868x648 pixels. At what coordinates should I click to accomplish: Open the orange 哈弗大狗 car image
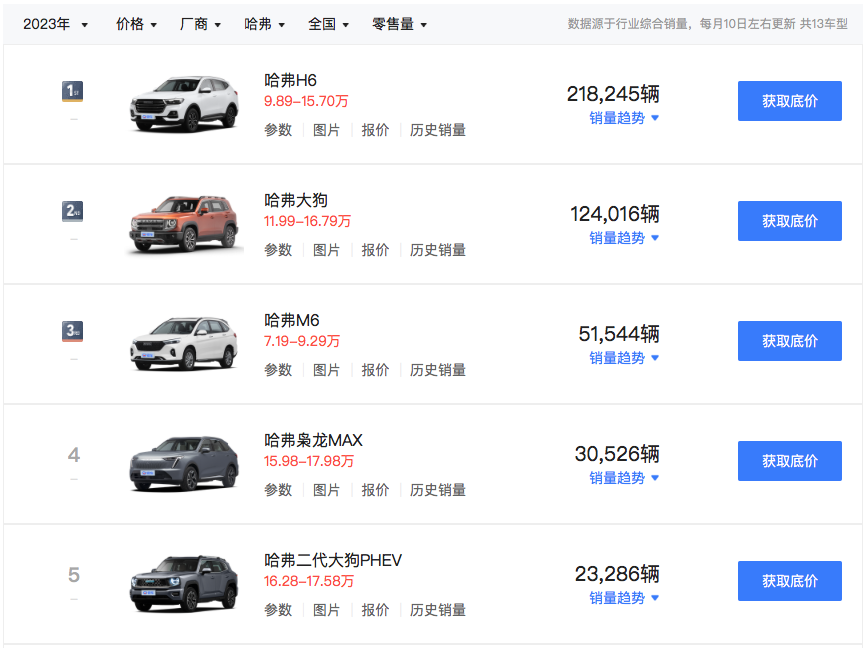point(184,224)
